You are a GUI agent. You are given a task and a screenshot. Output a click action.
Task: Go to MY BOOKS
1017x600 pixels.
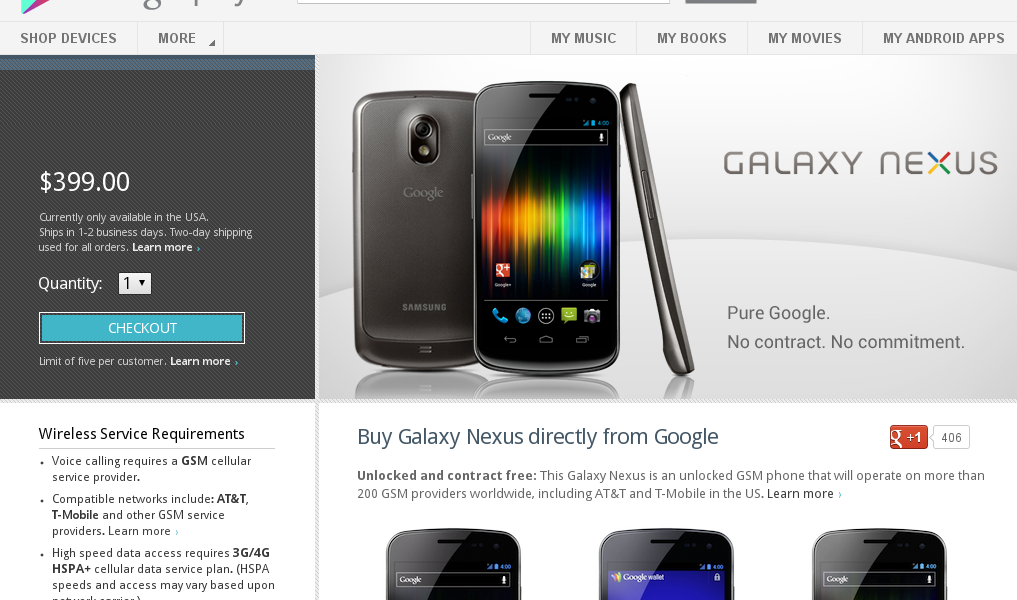coord(692,38)
